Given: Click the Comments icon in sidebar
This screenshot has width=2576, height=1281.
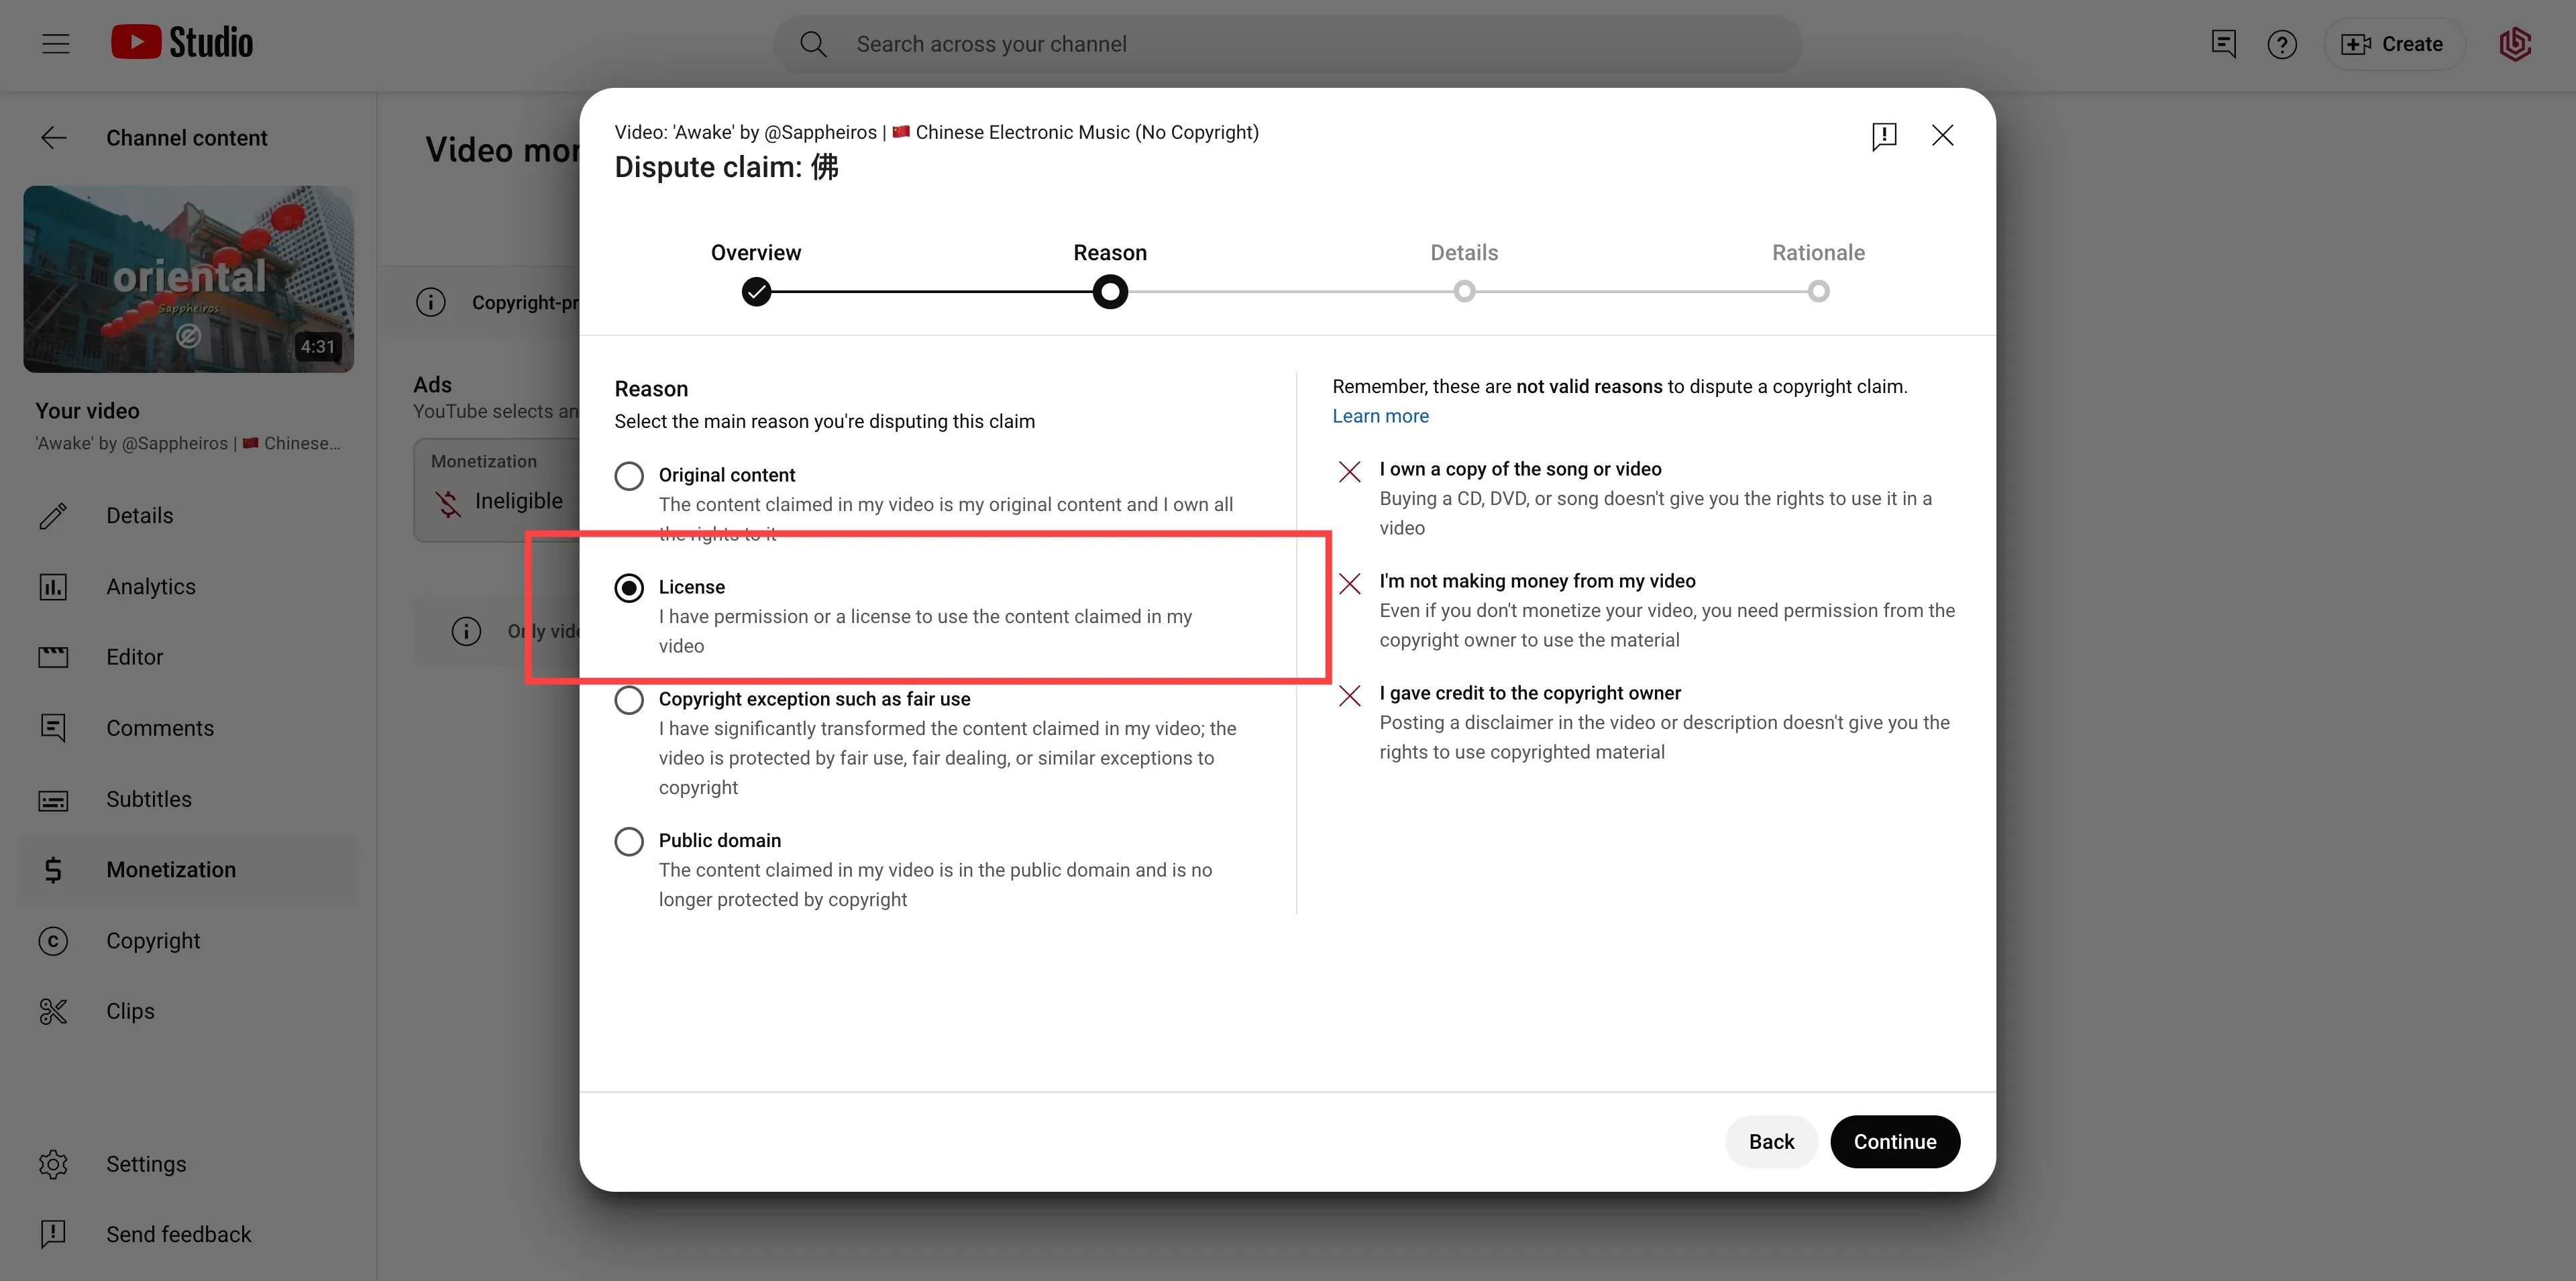Looking at the screenshot, I should [x=53, y=728].
